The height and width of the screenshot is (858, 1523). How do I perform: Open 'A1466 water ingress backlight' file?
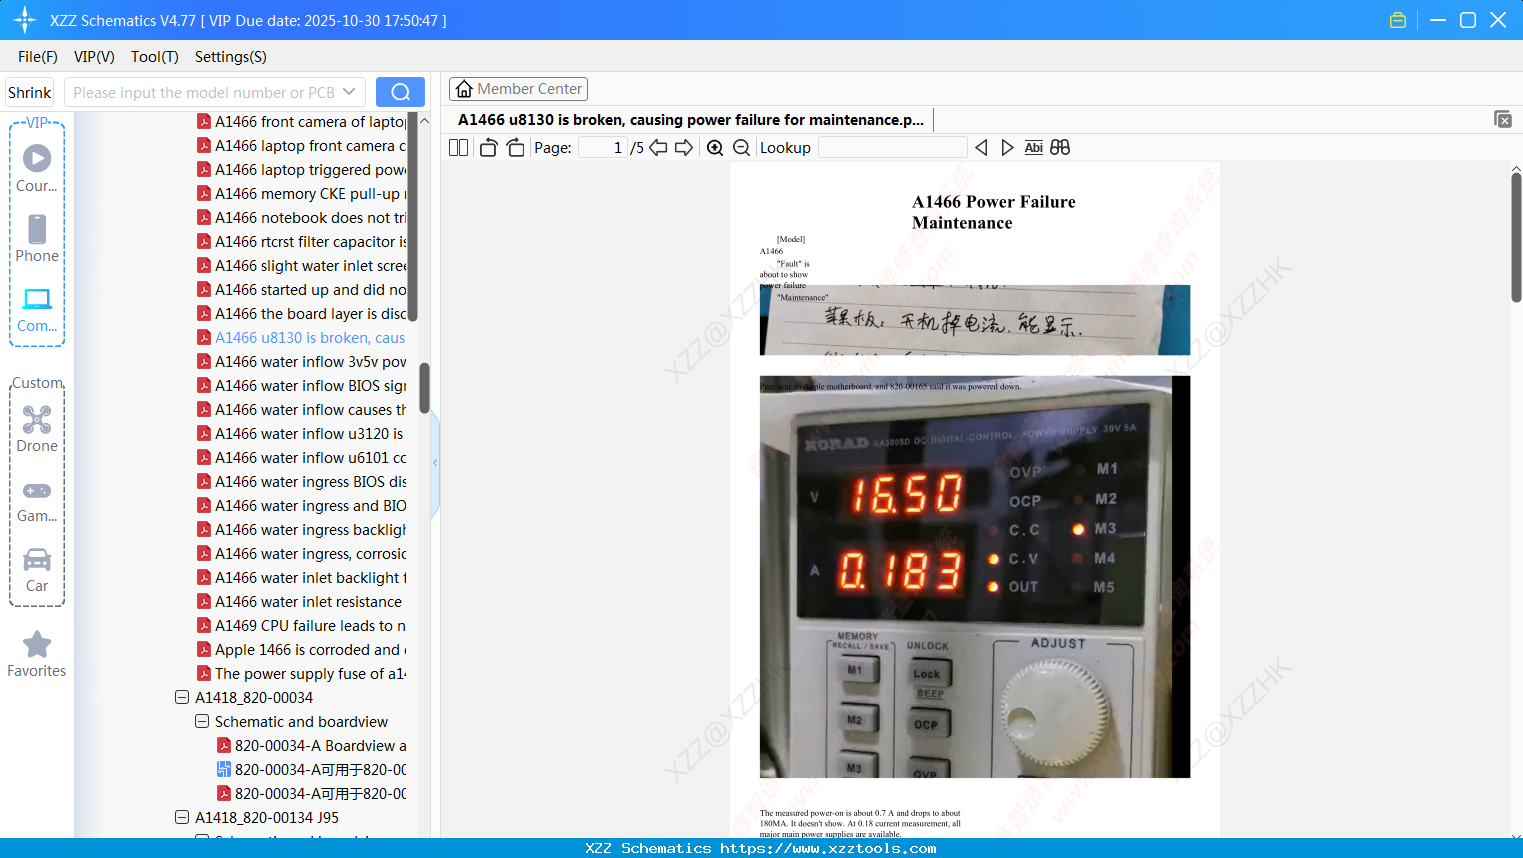pos(301,529)
